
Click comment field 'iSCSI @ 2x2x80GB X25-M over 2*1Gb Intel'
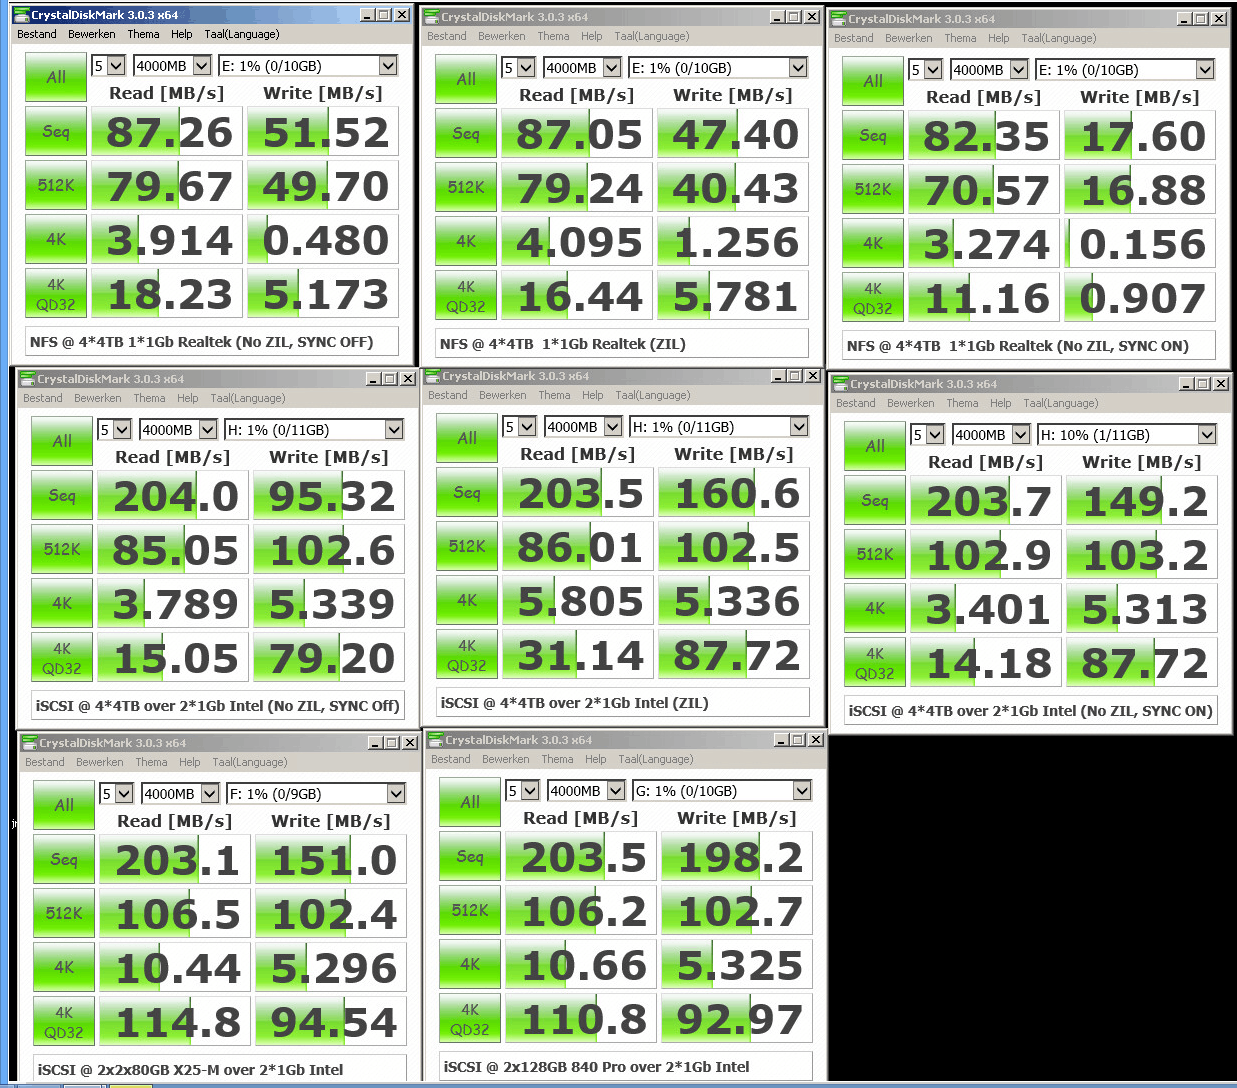220,1069
